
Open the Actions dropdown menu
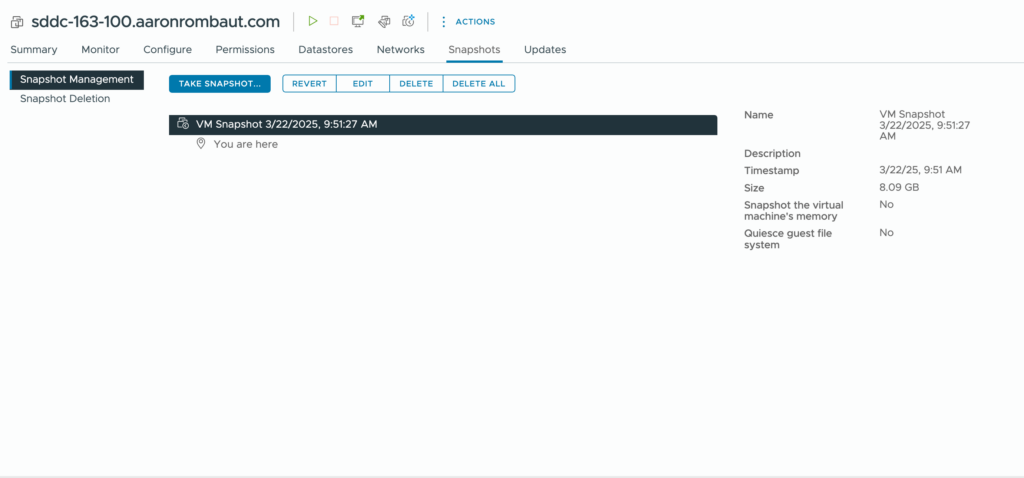[467, 21]
